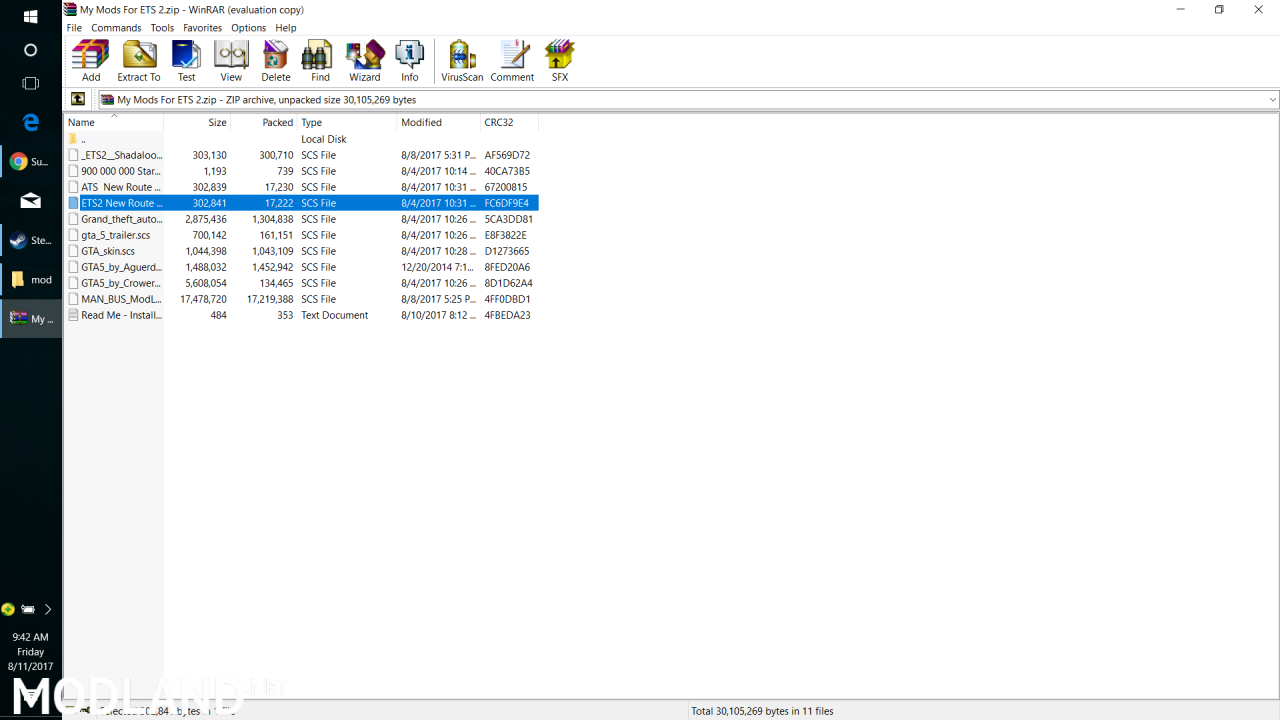Open the Commands menu
This screenshot has height=720, width=1280.
coord(116,28)
